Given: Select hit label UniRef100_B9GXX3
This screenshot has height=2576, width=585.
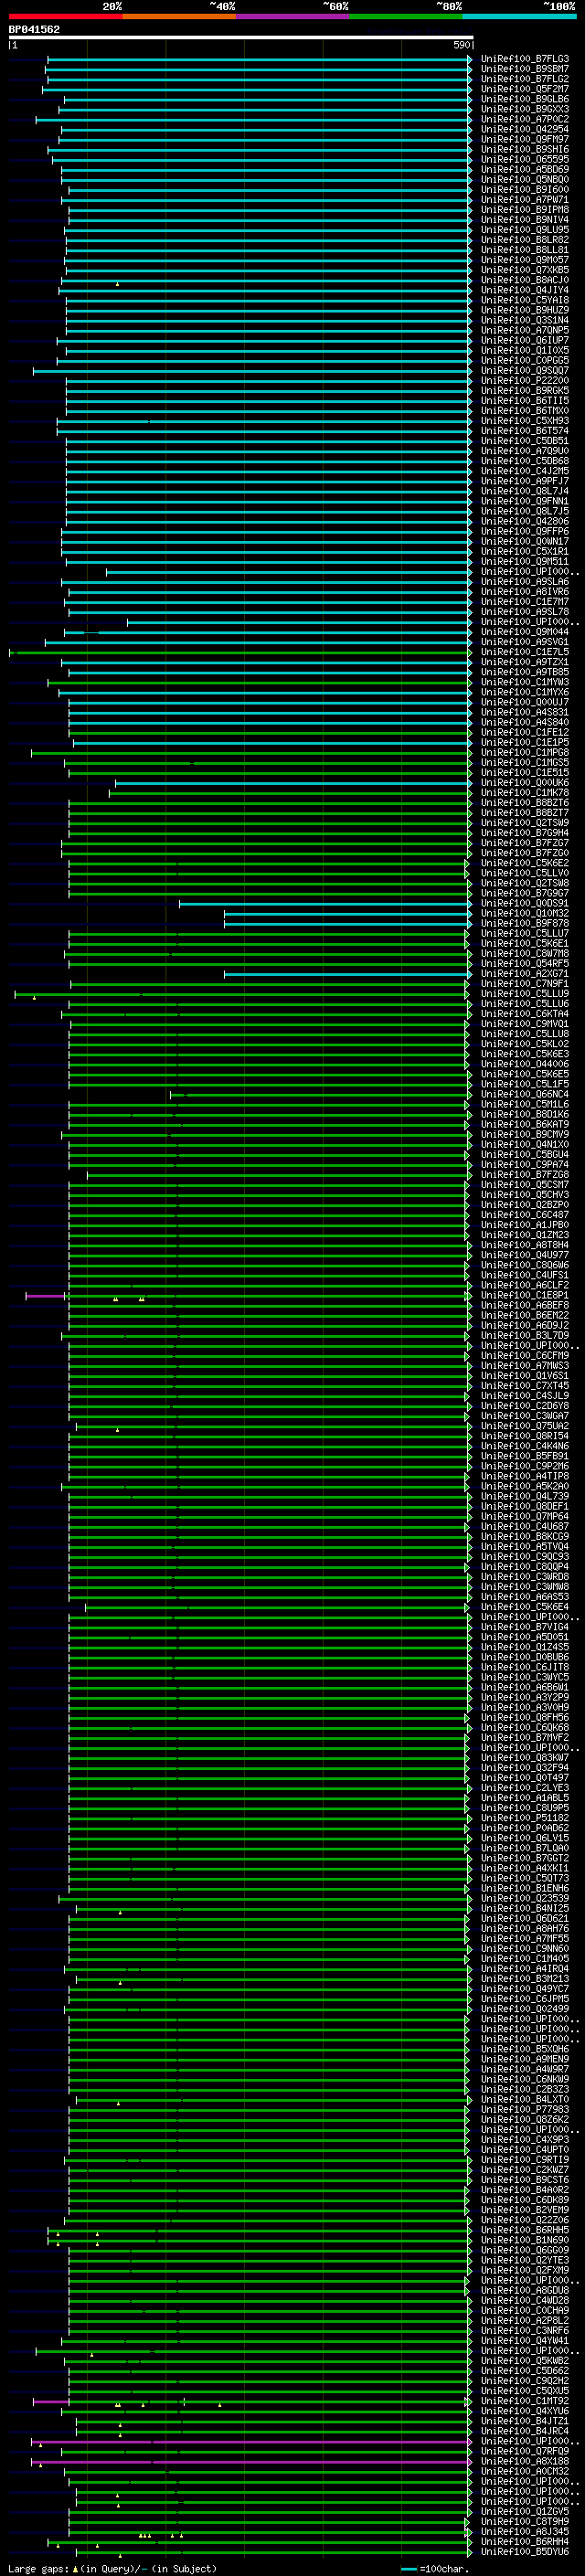Looking at the screenshot, I should (524, 110).
